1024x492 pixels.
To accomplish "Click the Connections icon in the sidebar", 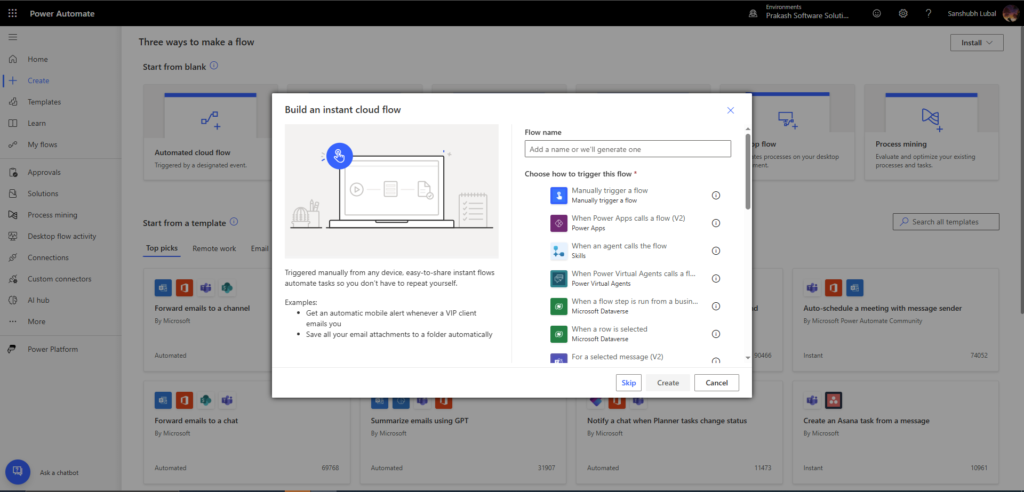I will 12,257.
